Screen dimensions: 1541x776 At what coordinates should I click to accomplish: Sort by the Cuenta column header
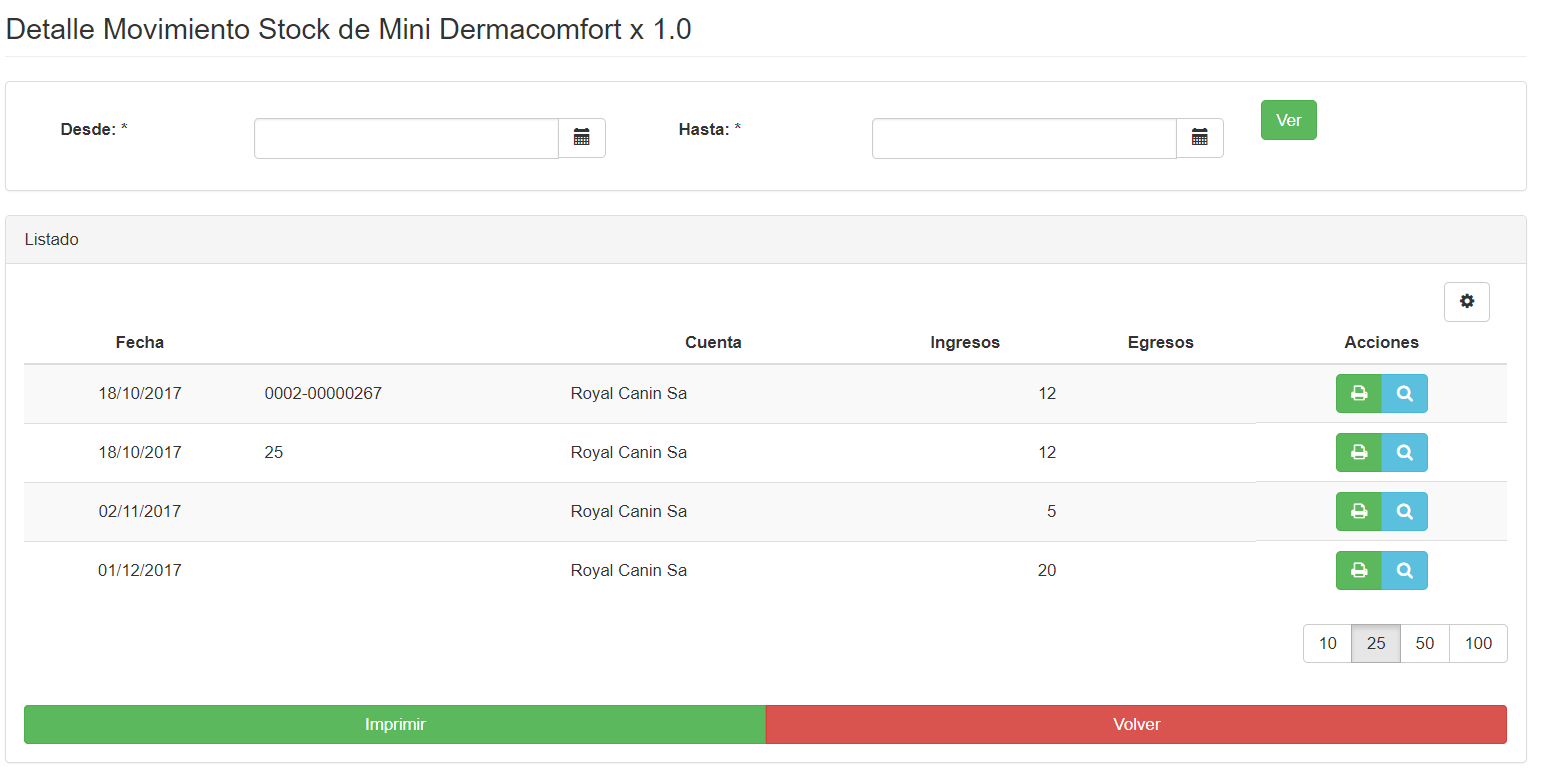(713, 342)
